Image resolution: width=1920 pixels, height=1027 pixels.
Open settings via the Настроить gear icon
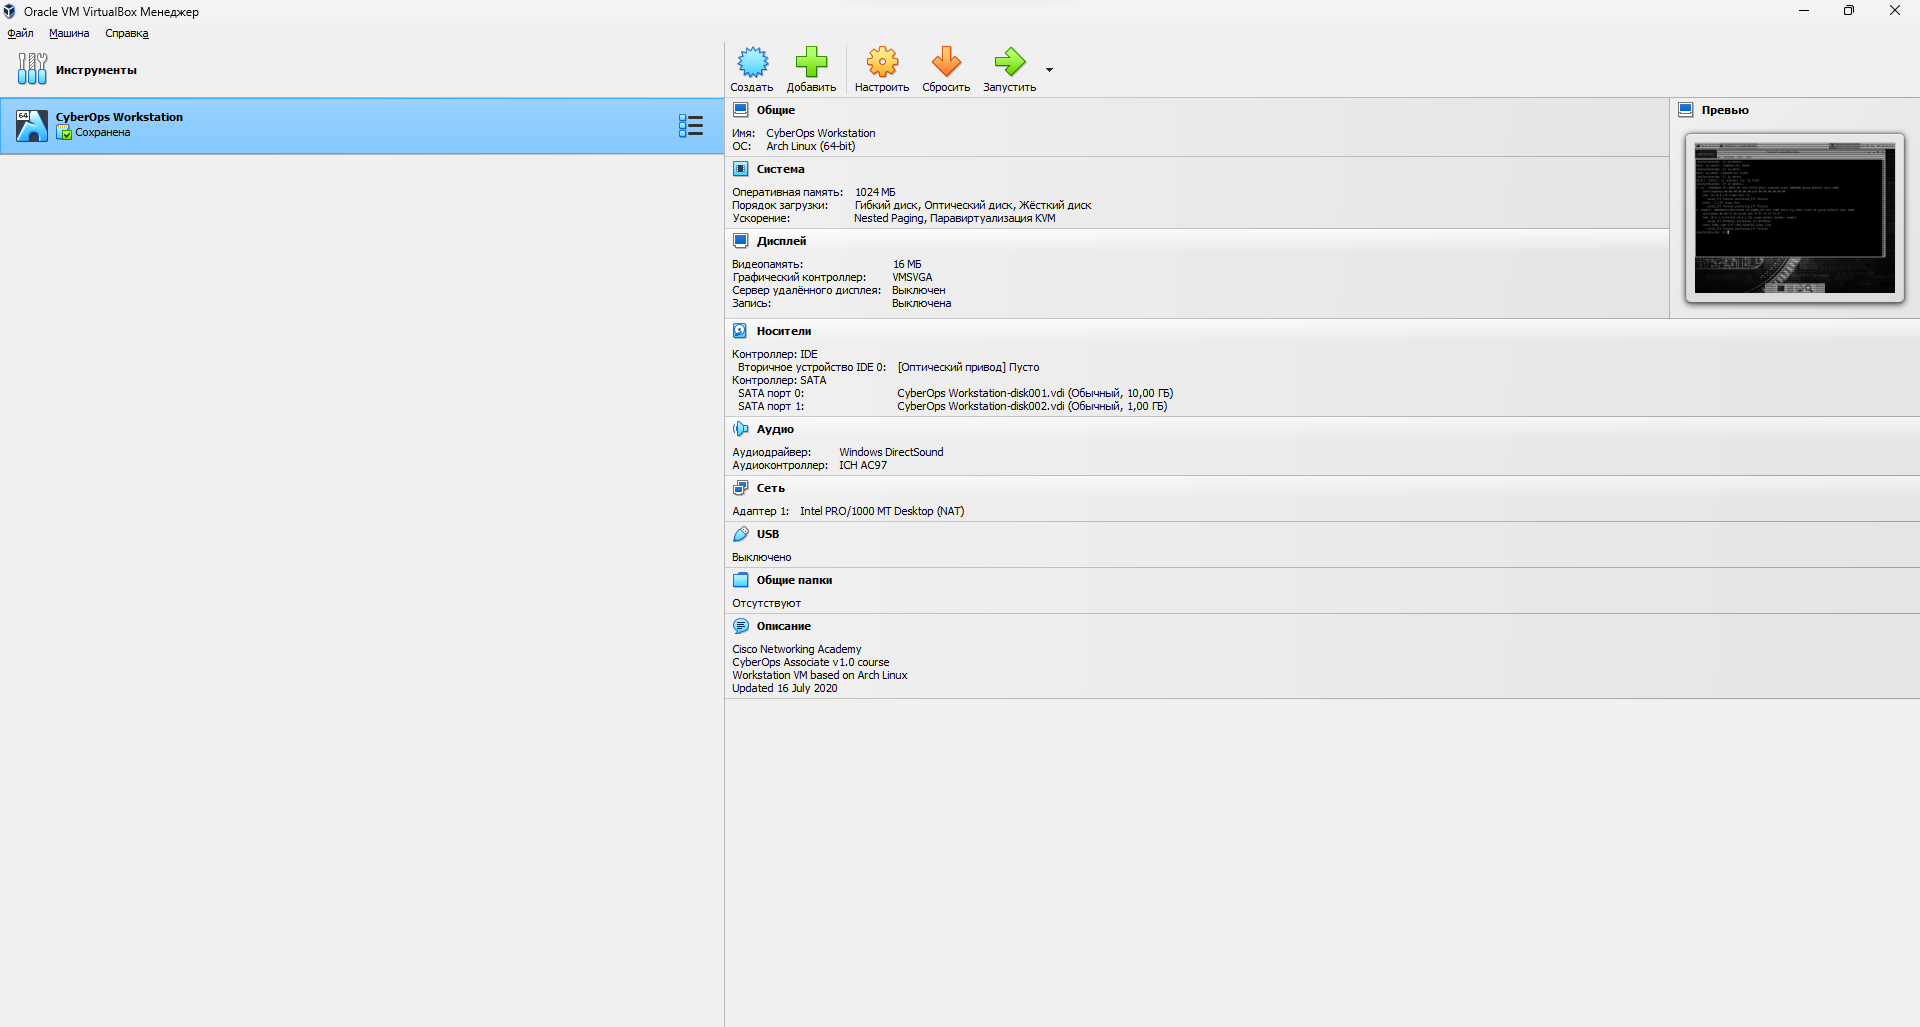(882, 62)
